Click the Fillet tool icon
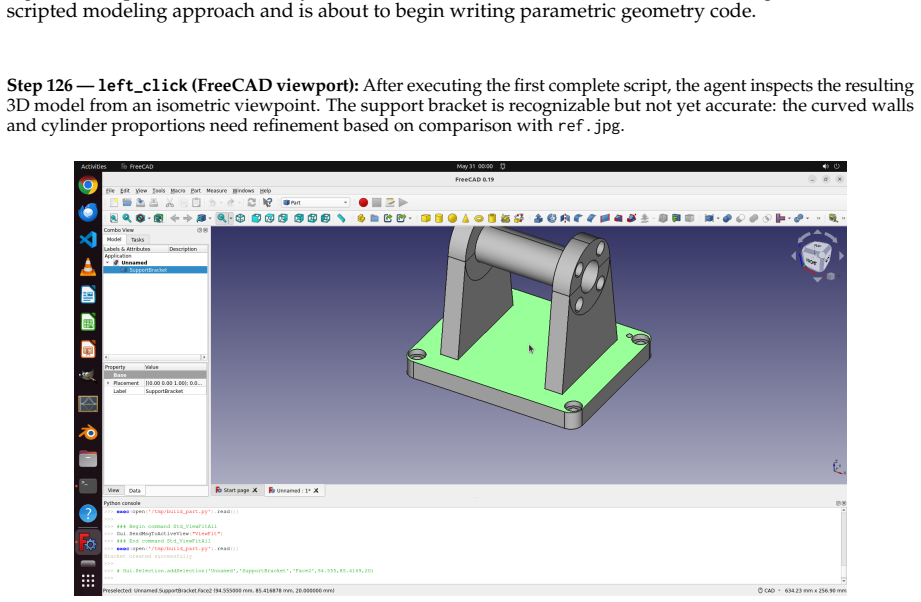The width and height of the screenshot is (921, 602). tap(578, 218)
